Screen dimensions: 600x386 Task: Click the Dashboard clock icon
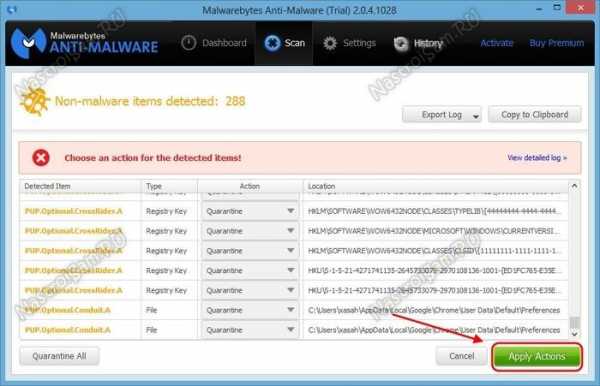coord(188,43)
